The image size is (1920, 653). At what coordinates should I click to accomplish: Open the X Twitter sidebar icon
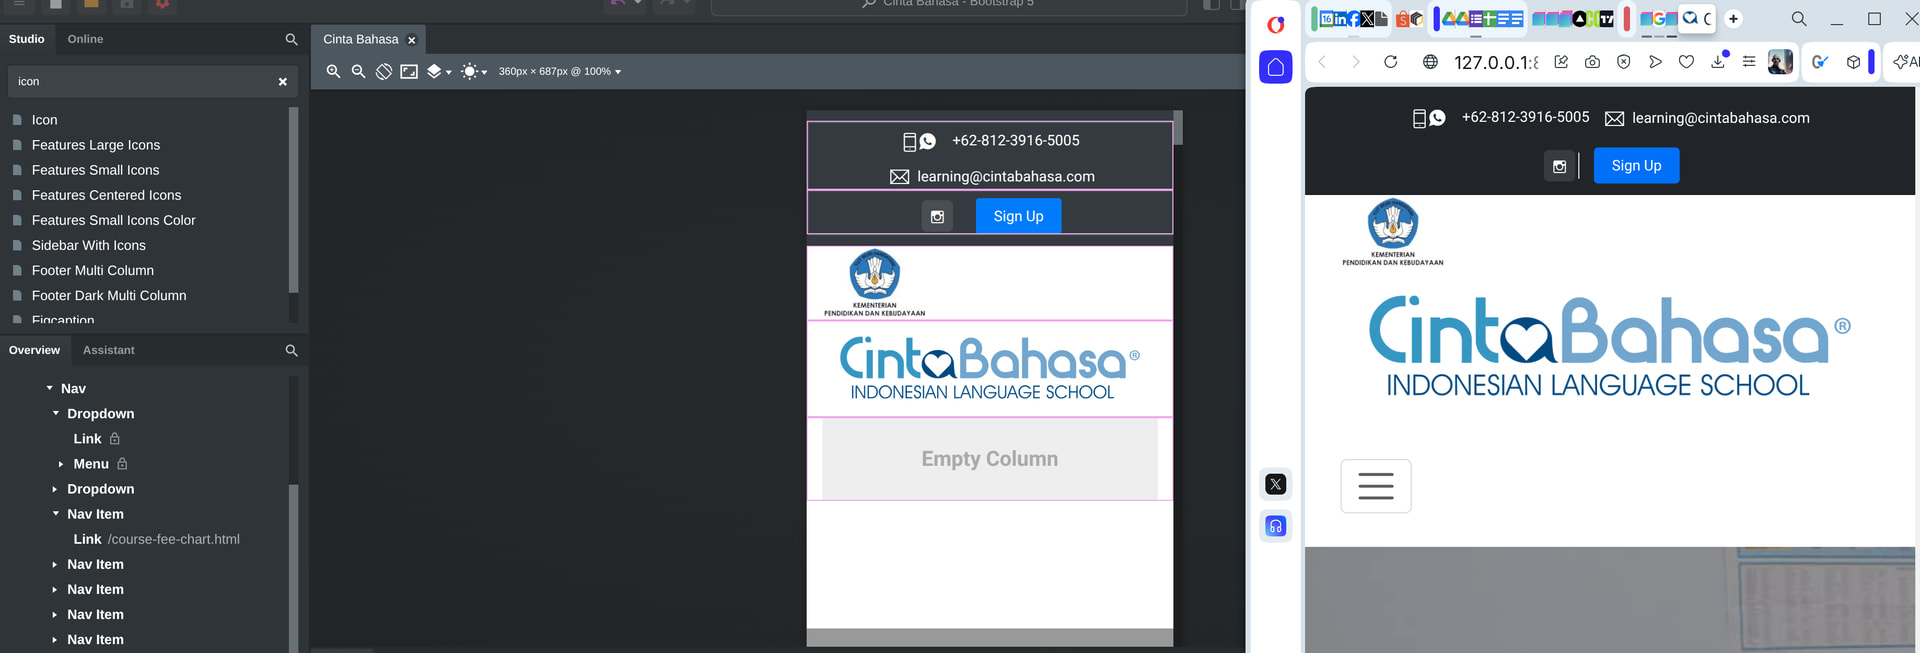tap(1275, 485)
